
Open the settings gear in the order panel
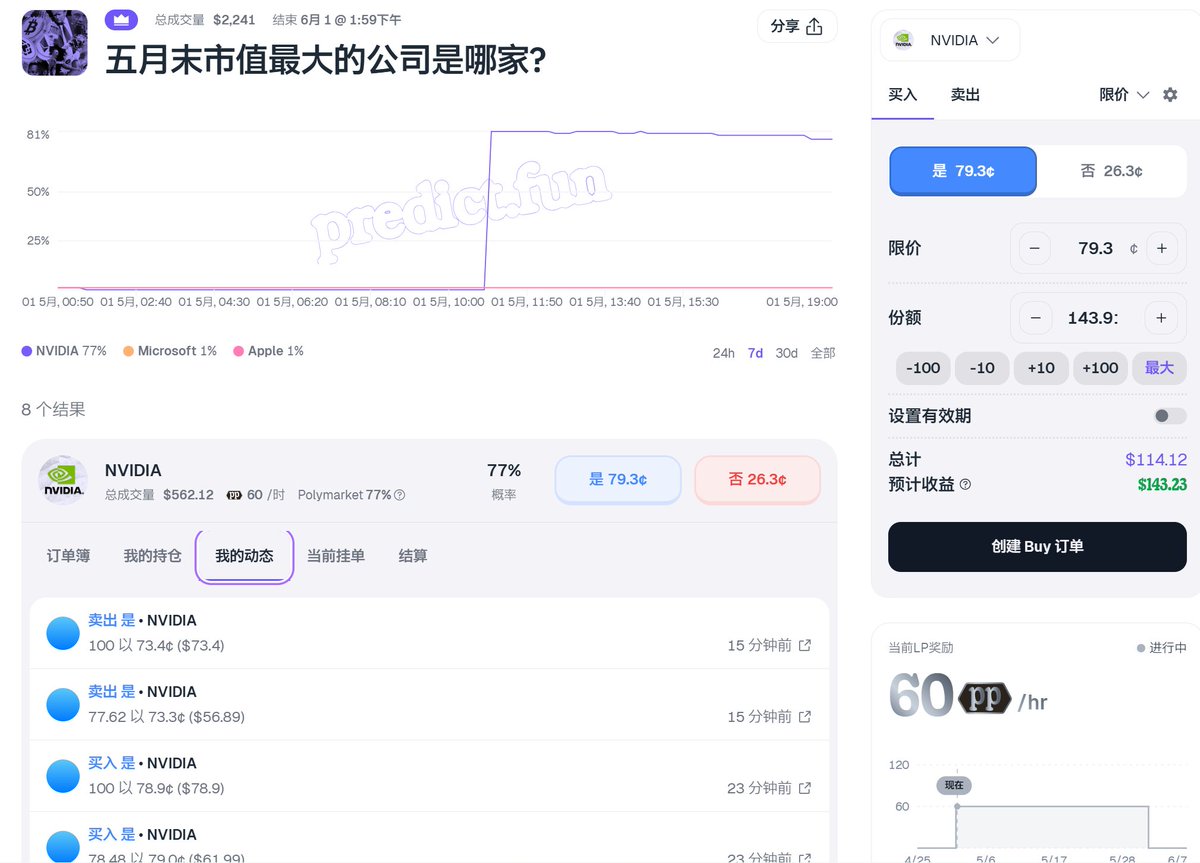pos(1170,95)
